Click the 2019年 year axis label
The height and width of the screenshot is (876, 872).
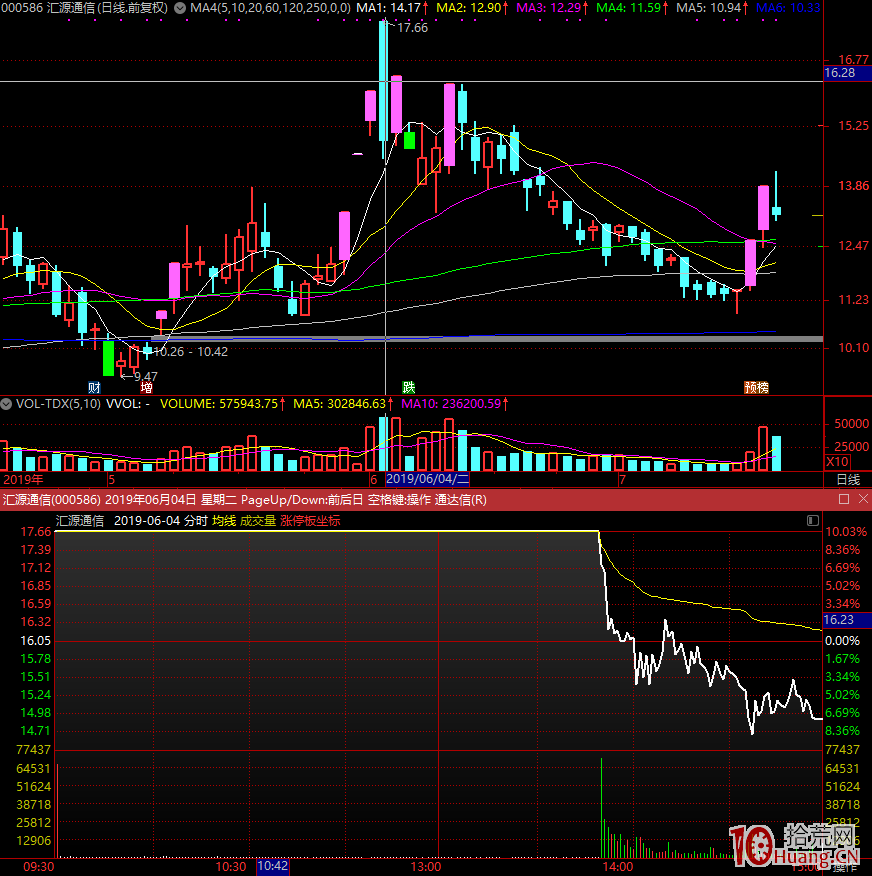[x=23, y=479]
